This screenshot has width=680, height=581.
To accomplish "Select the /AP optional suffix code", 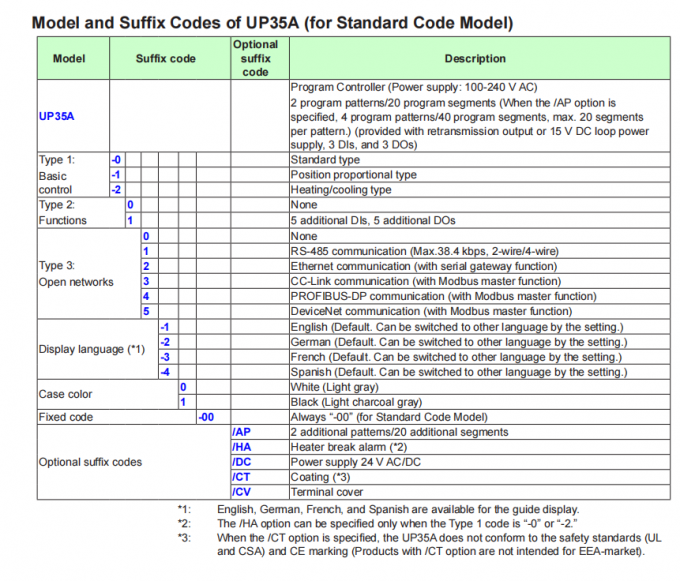I will pyautogui.click(x=241, y=431).
